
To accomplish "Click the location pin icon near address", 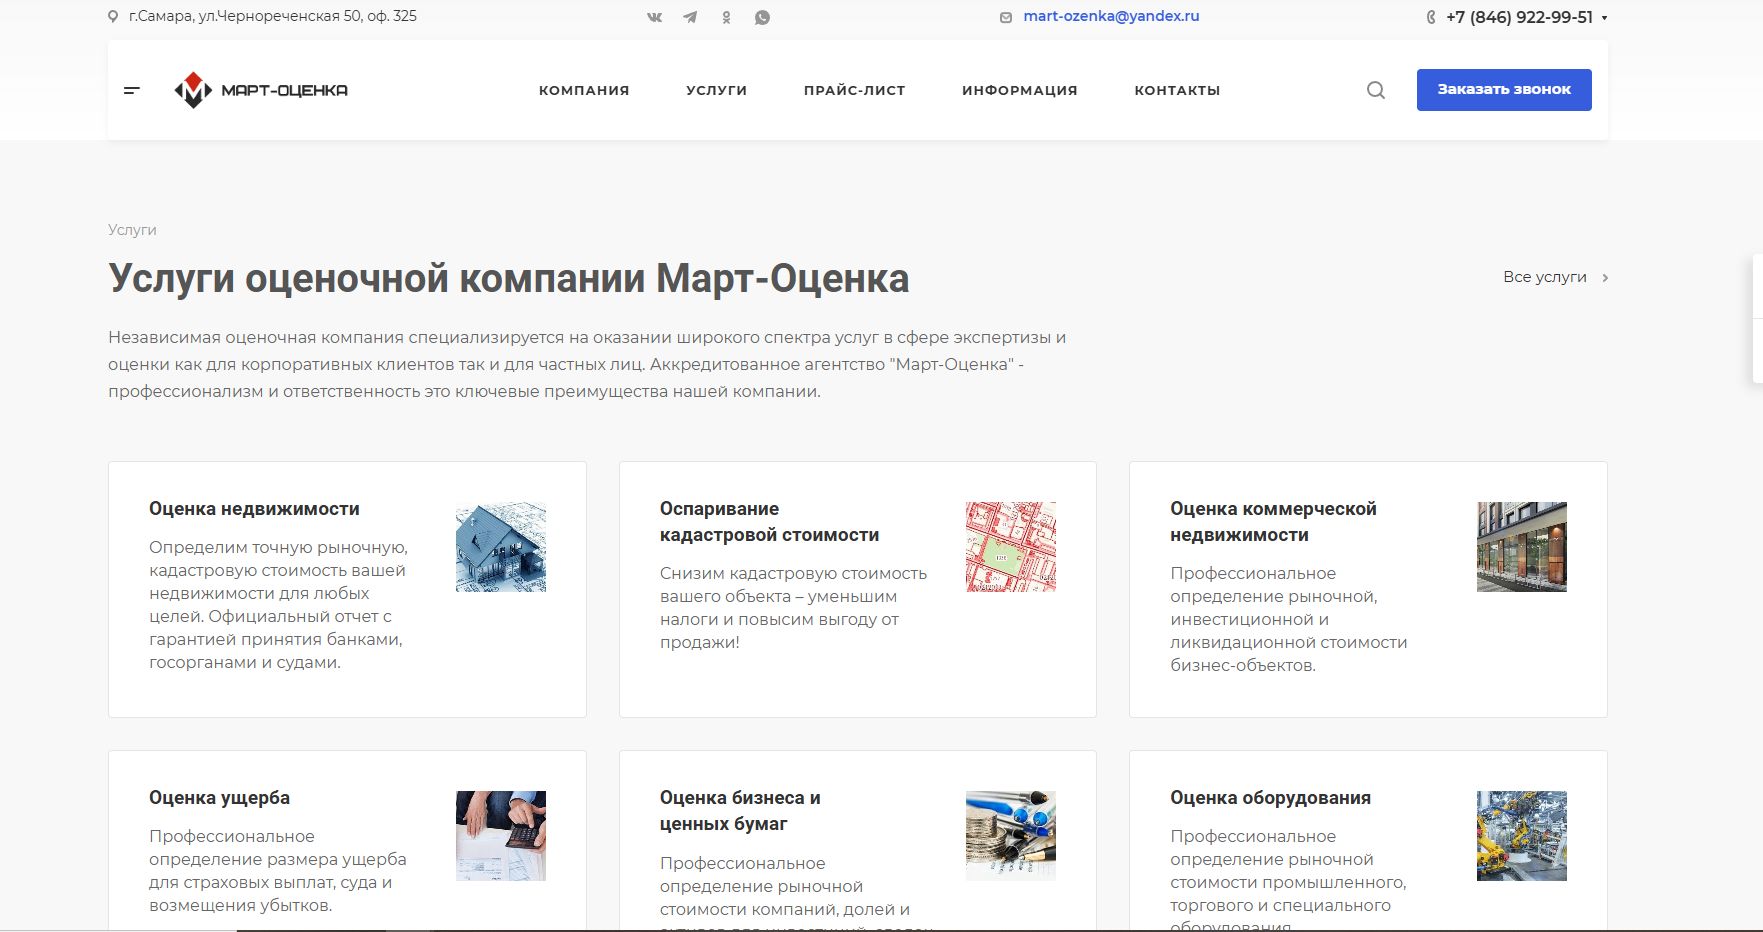I will click(x=113, y=17).
